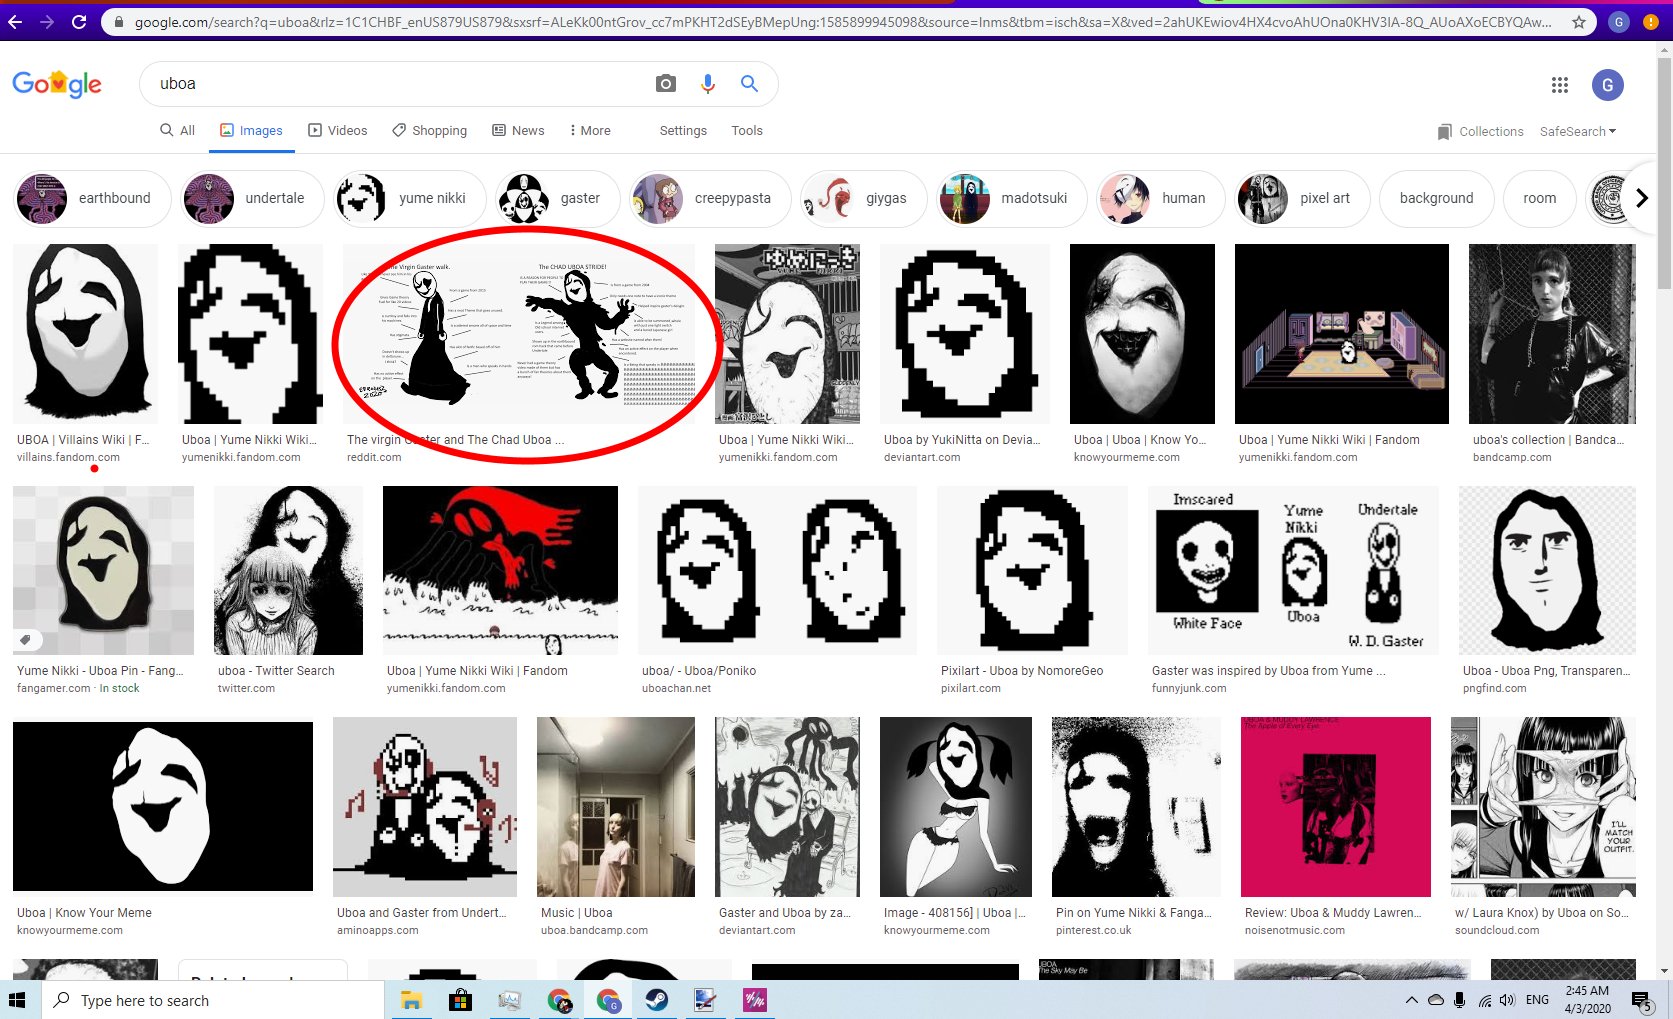Reload the page with the refresh icon
Viewport: 1673px width, 1019px height.
click(78, 20)
